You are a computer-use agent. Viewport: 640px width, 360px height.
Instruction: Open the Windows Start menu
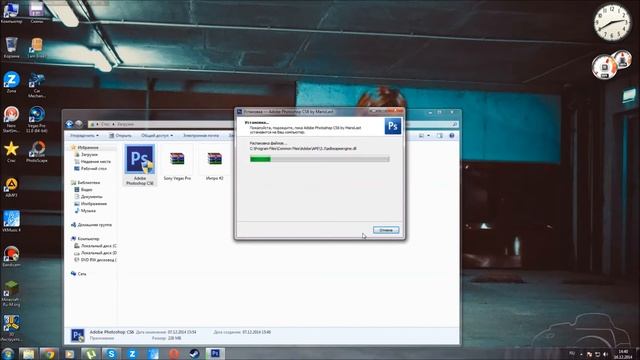pos(8,353)
